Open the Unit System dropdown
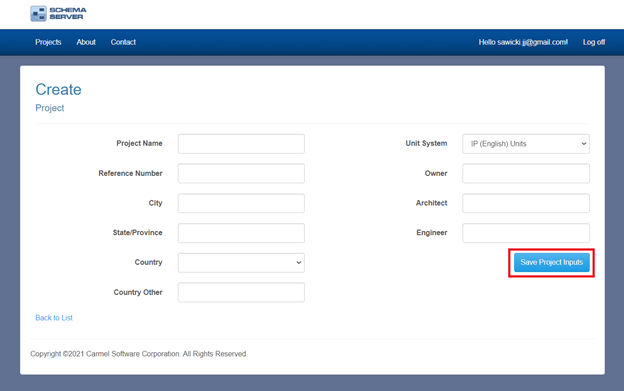624x391 pixels. point(526,144)
